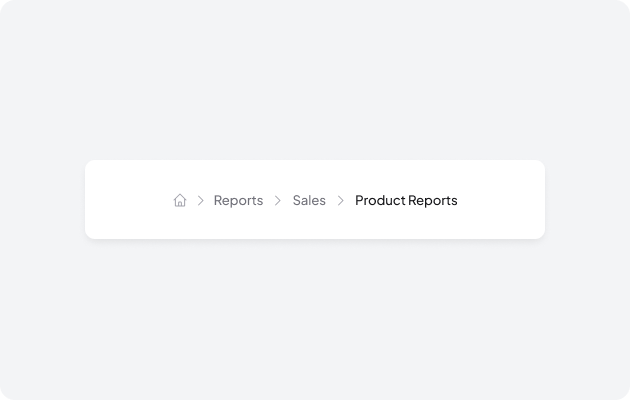Viewport: 630px width, 400px height.
Task: Click the Product Reports current page label
Action: pos(406,200)
